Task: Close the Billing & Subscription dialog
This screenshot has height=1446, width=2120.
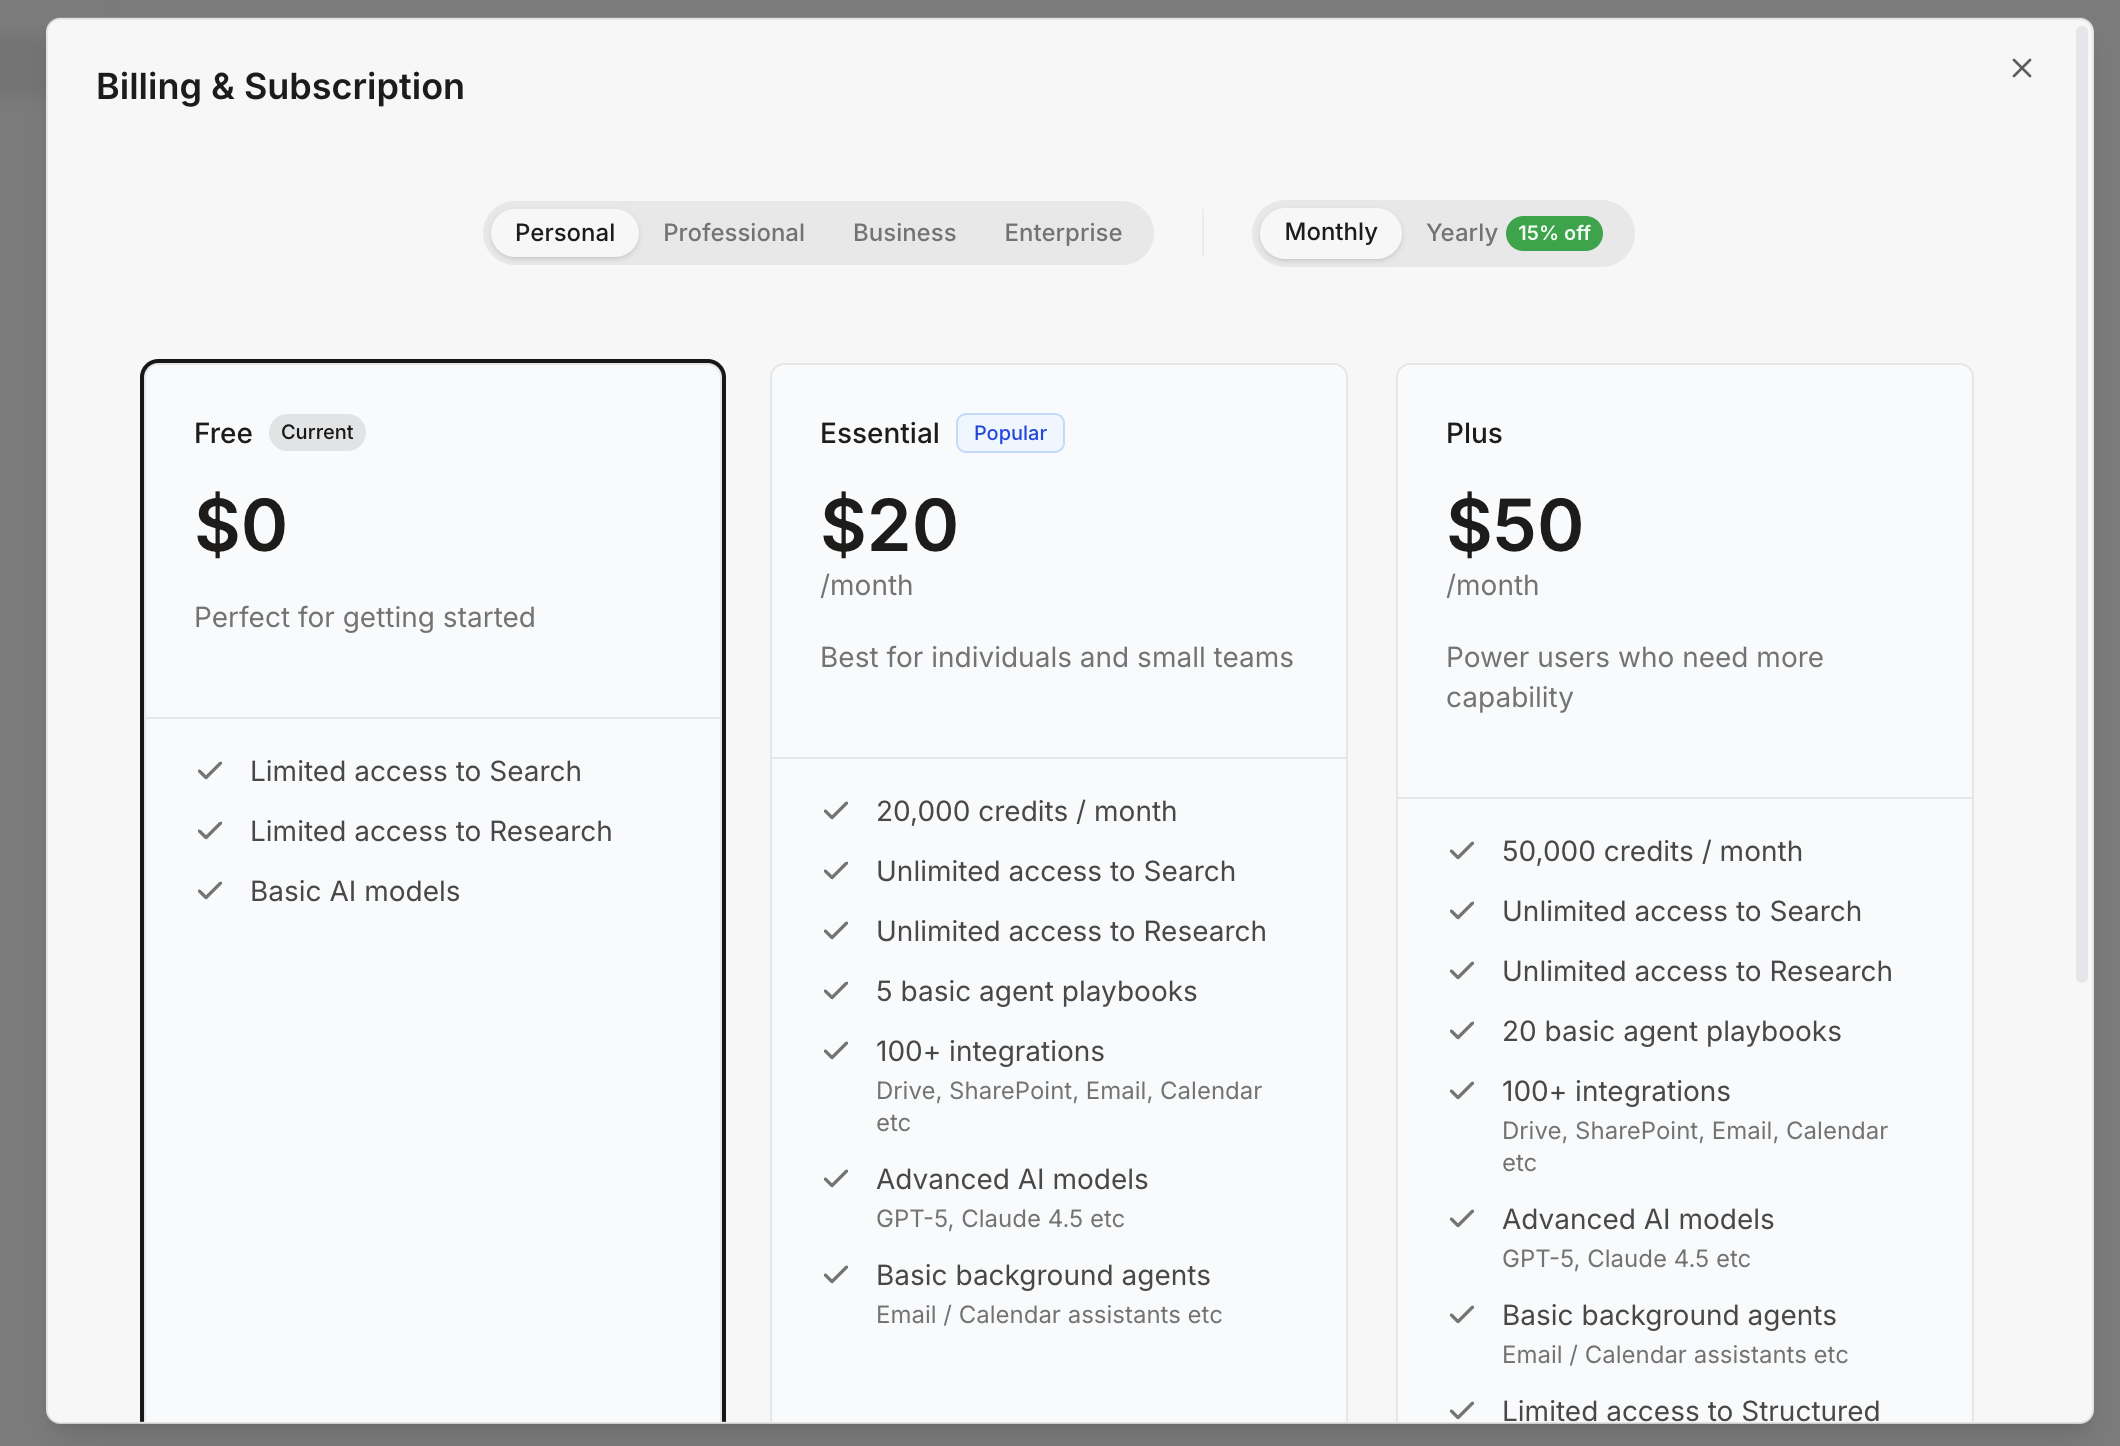Action: tap(2021, 68)
